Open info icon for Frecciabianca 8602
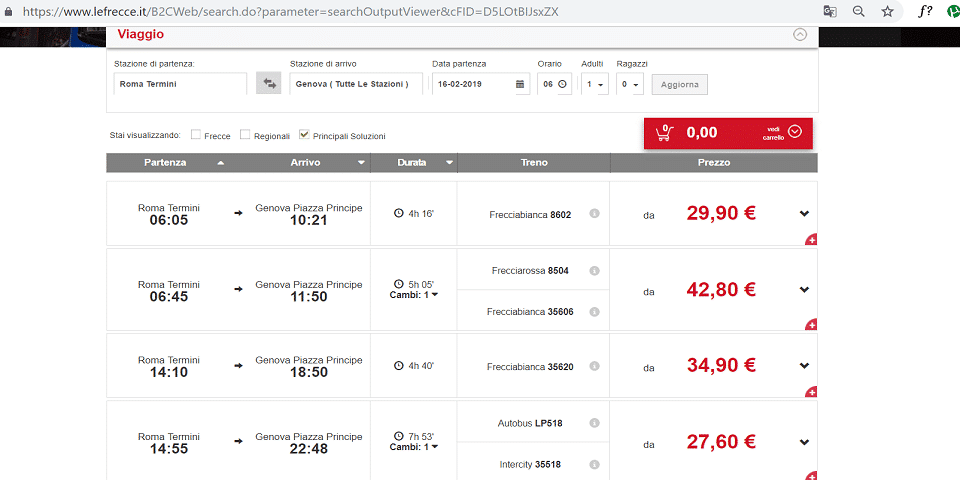960x480 pixels. pyautogui.click(x=594, y=214)
